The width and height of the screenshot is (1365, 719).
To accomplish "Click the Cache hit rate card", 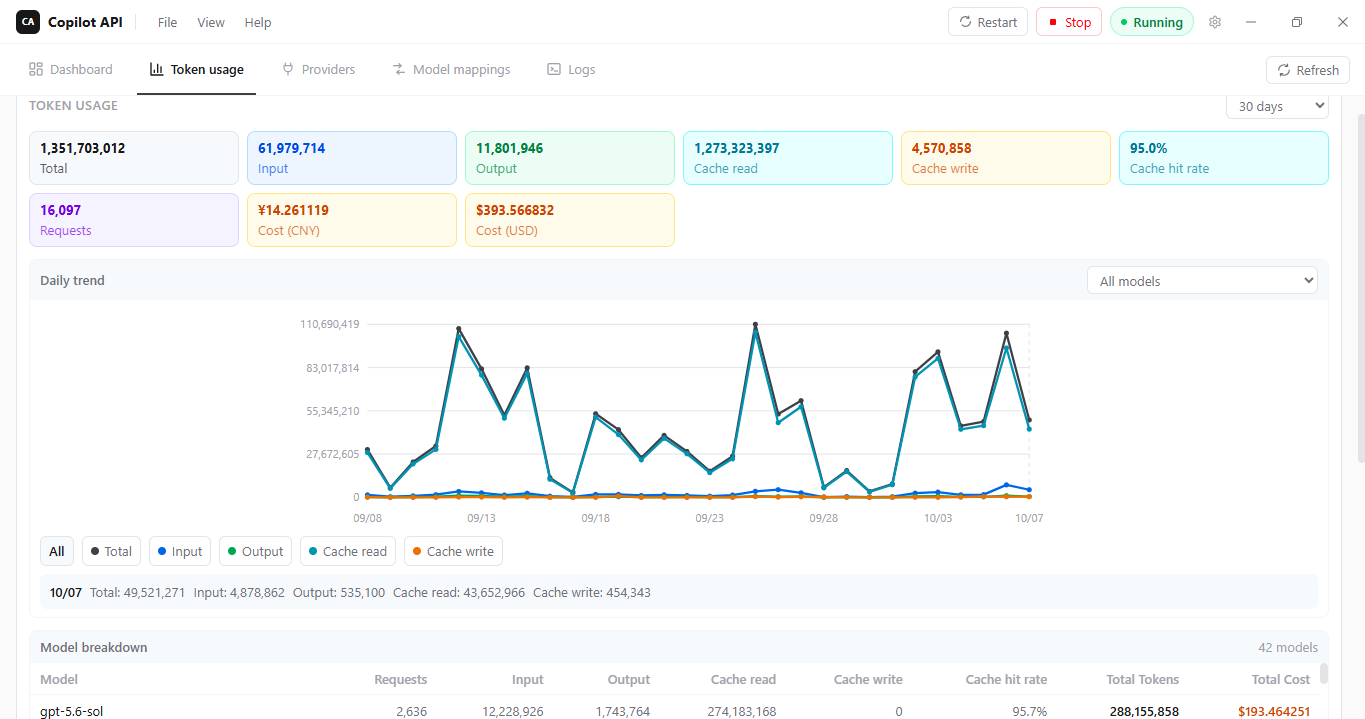I will [1224, 158].
